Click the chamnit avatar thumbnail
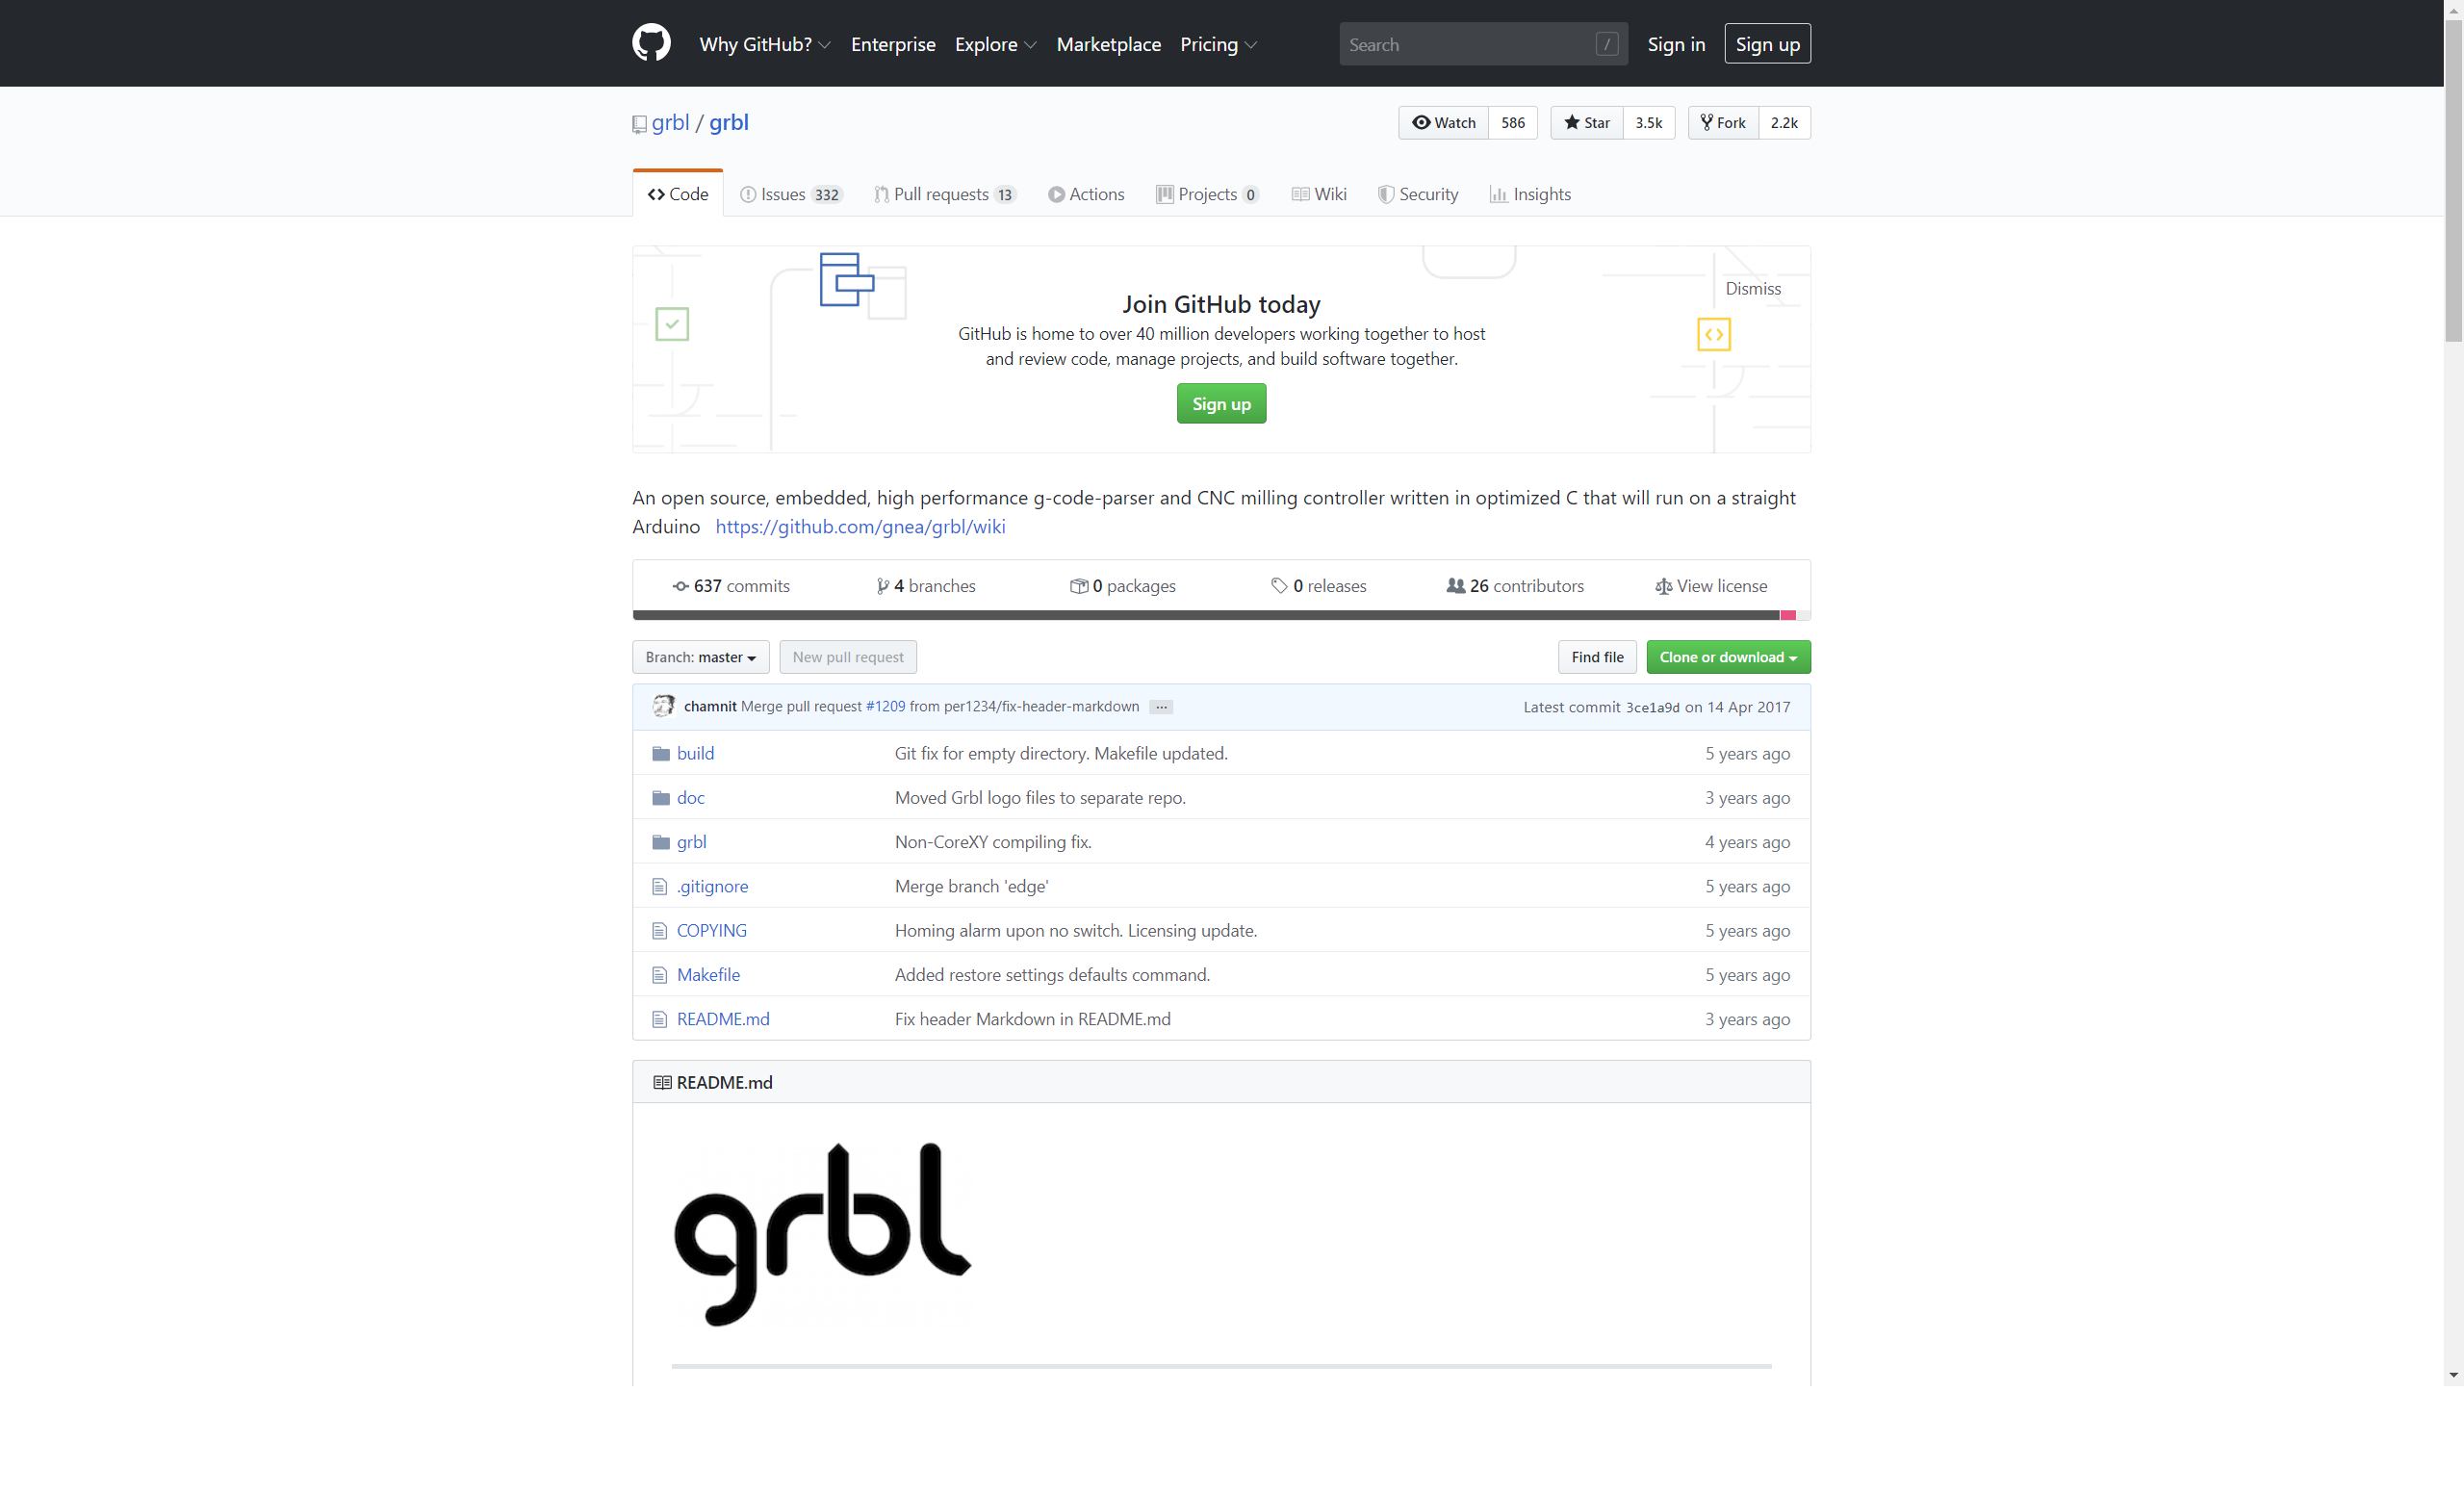 coord(662,706)
